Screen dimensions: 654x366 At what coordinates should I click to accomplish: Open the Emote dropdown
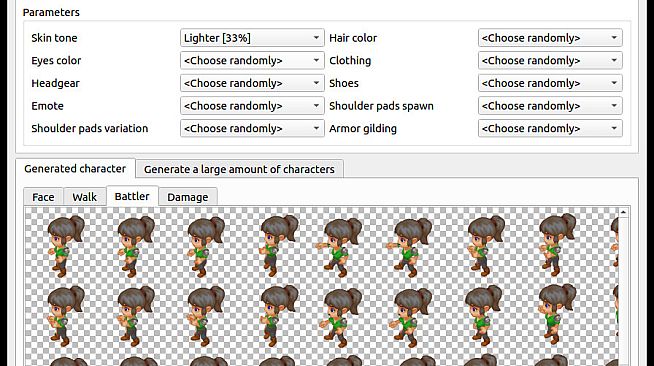252,106
